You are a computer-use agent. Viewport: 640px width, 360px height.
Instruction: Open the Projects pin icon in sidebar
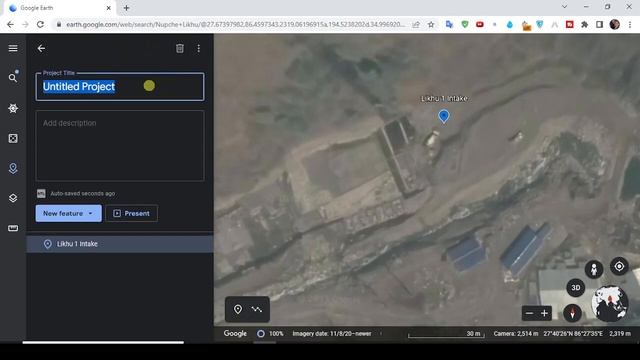click(13, 168)
